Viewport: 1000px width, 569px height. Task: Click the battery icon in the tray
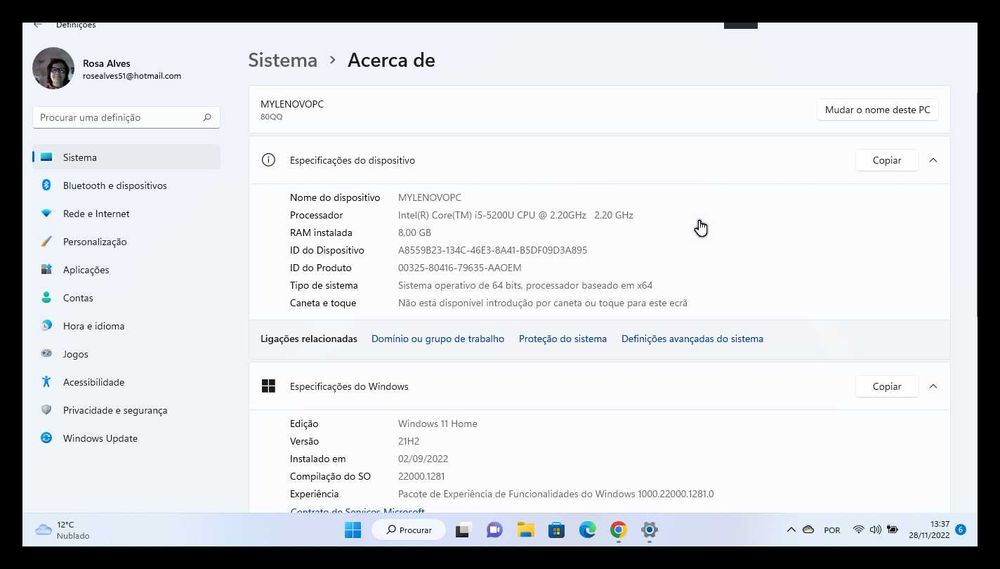[892, 529]
